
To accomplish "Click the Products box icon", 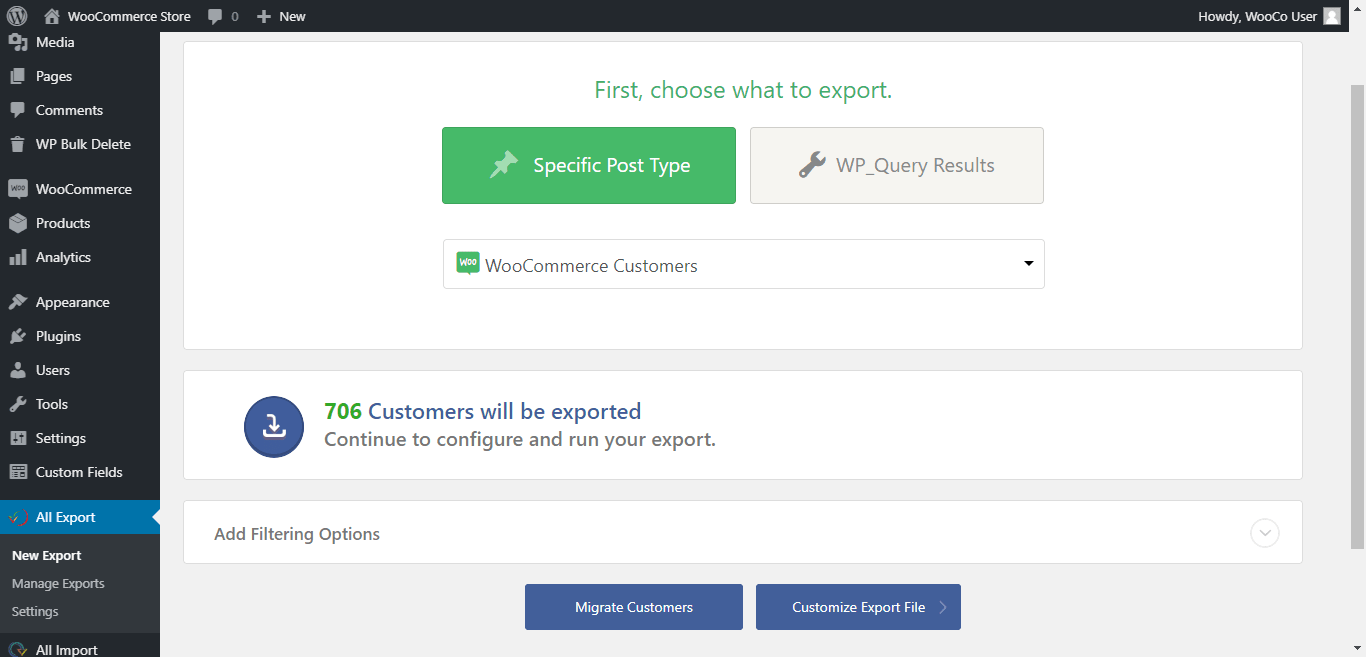I will tap(17, 223).
